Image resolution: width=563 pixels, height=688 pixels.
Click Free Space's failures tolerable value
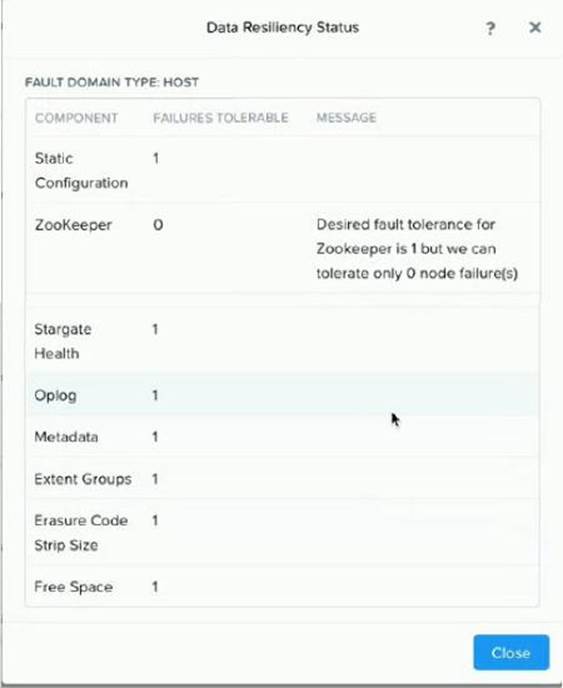pyautogui.click(x=155, y=587)
